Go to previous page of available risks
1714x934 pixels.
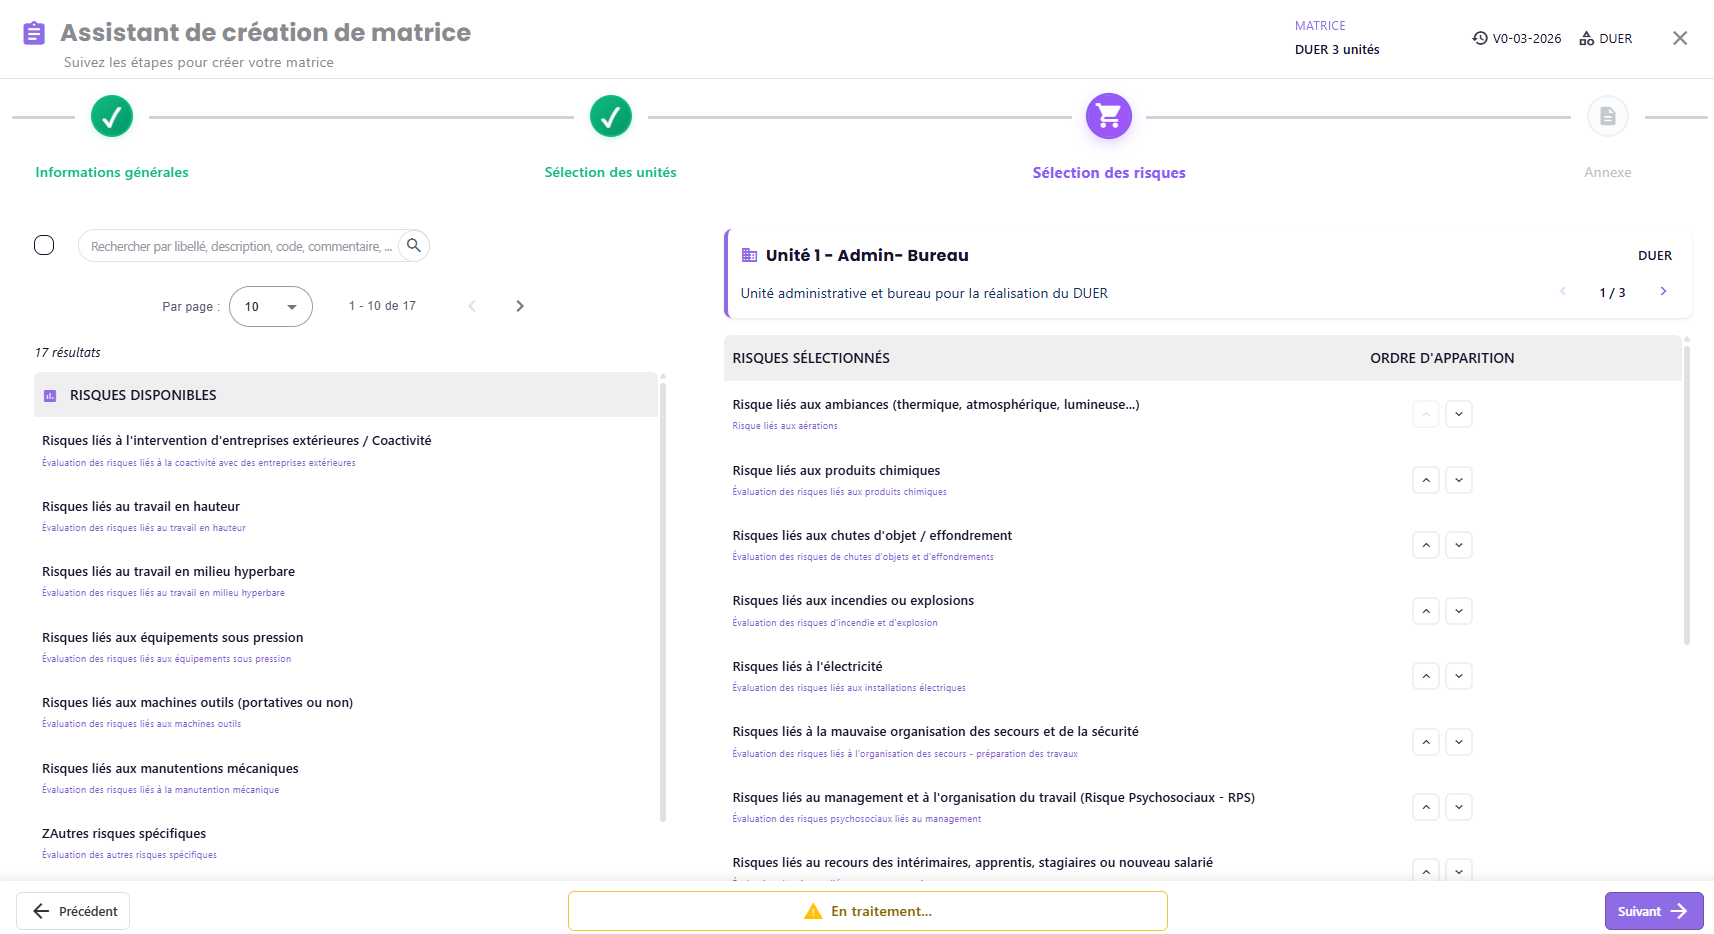coord(472,306)
